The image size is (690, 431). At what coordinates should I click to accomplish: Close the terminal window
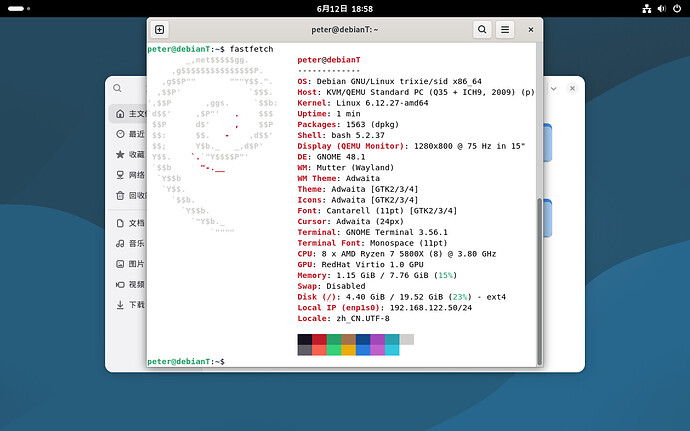[x=531, y=29]
